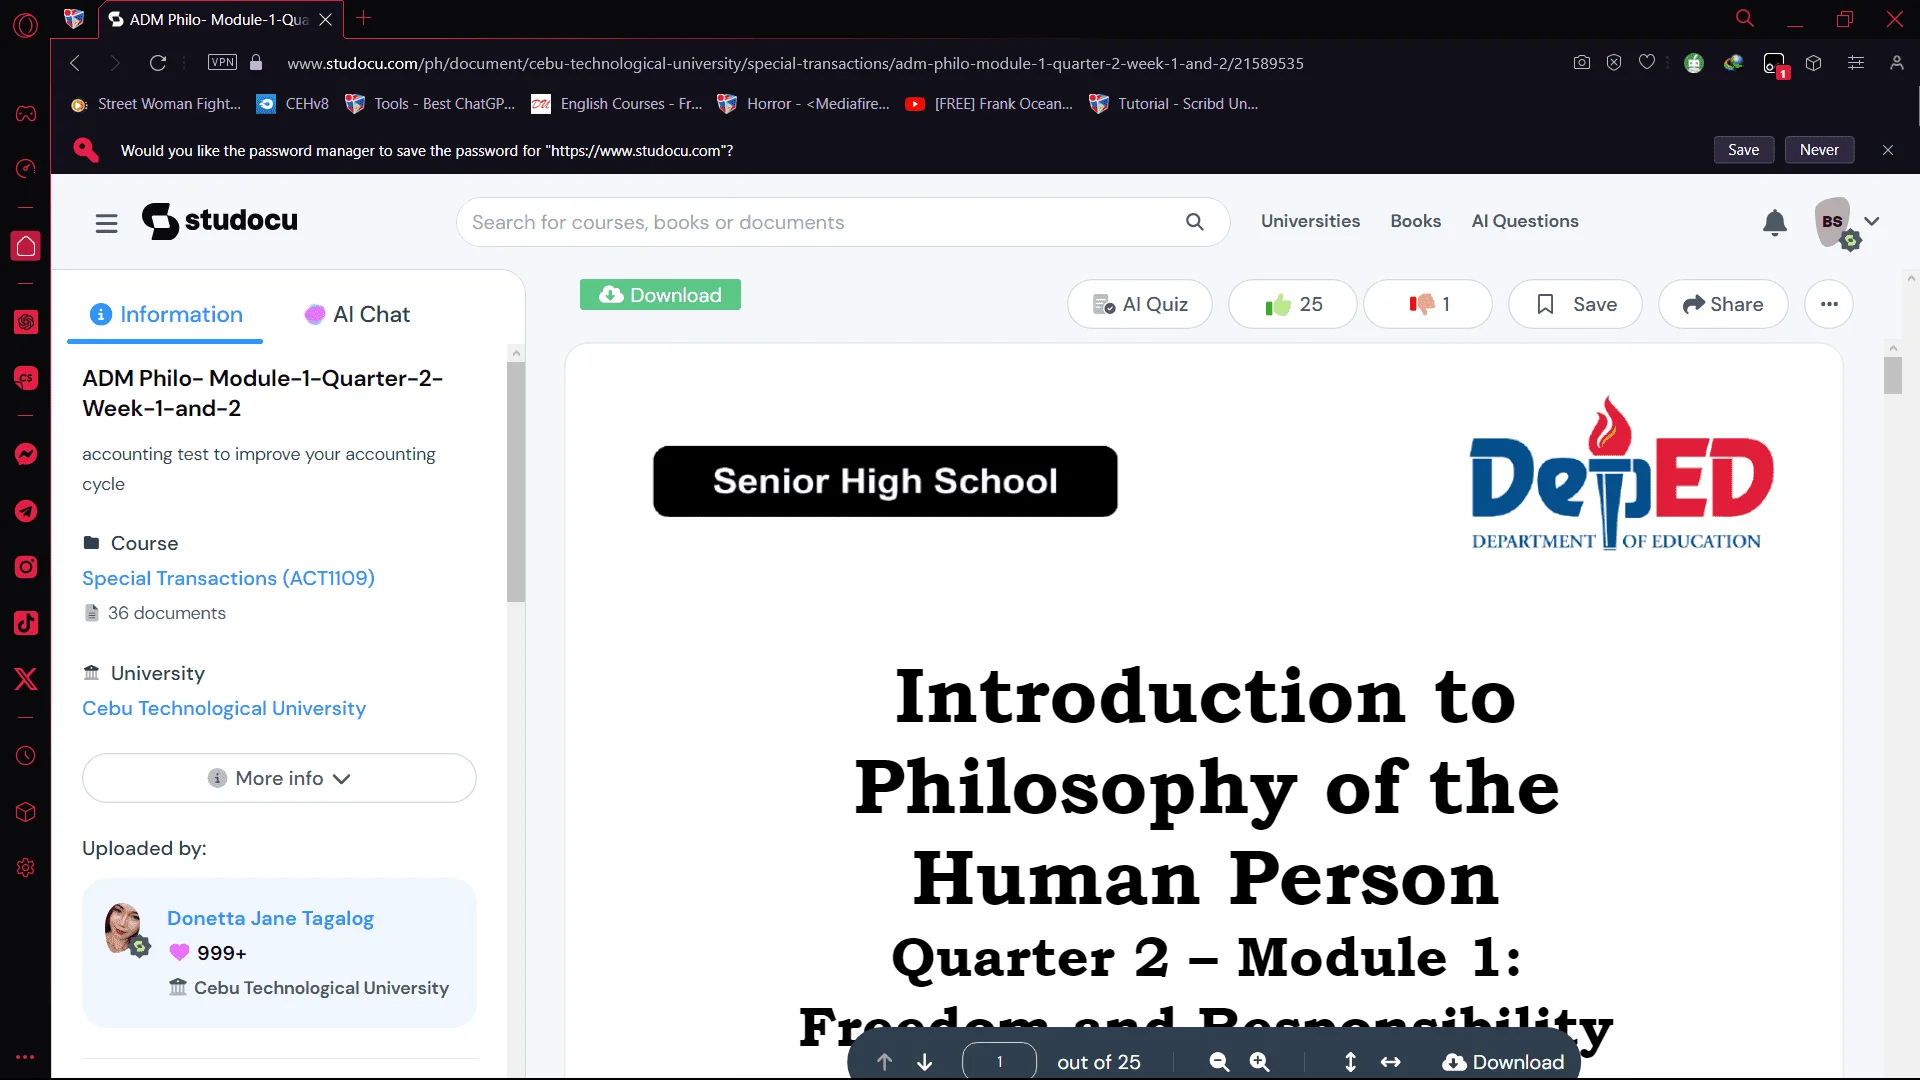Screen dimensions: 1920x1080
Task: Open English Courses bookmark
Action: pyautogui.click(x=617, y=104)
